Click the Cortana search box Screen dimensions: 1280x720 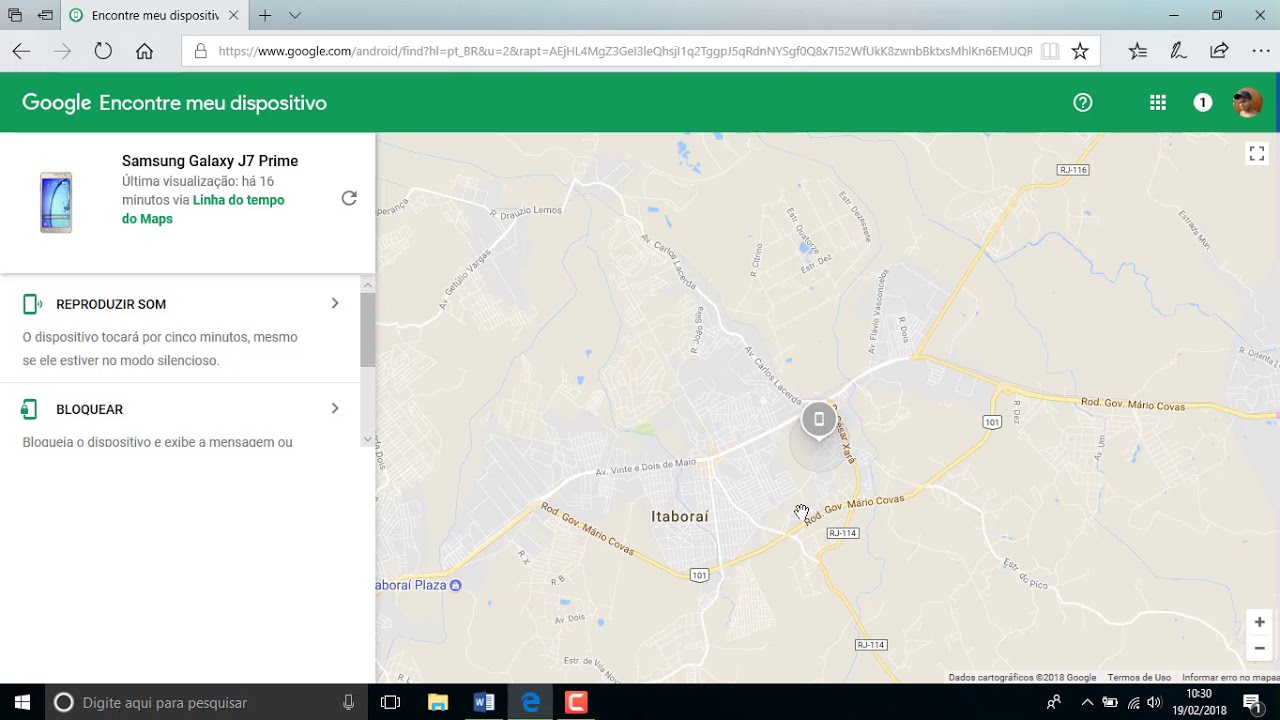[205, 702]
